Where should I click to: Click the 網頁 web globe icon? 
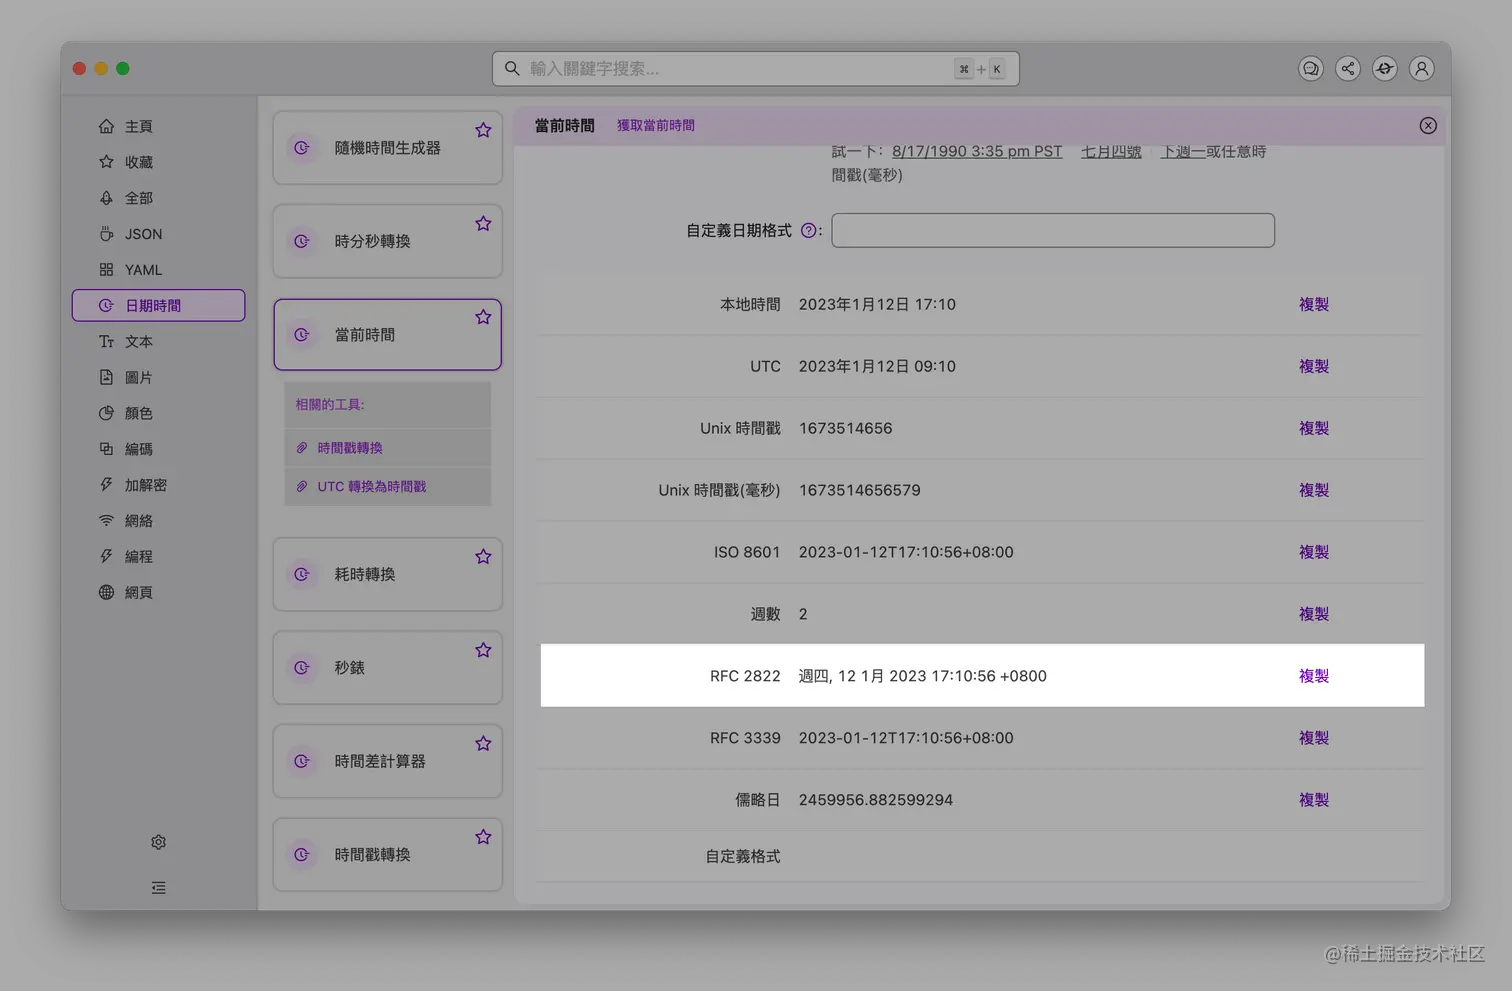pyautogui.click(x=106, y=592)
